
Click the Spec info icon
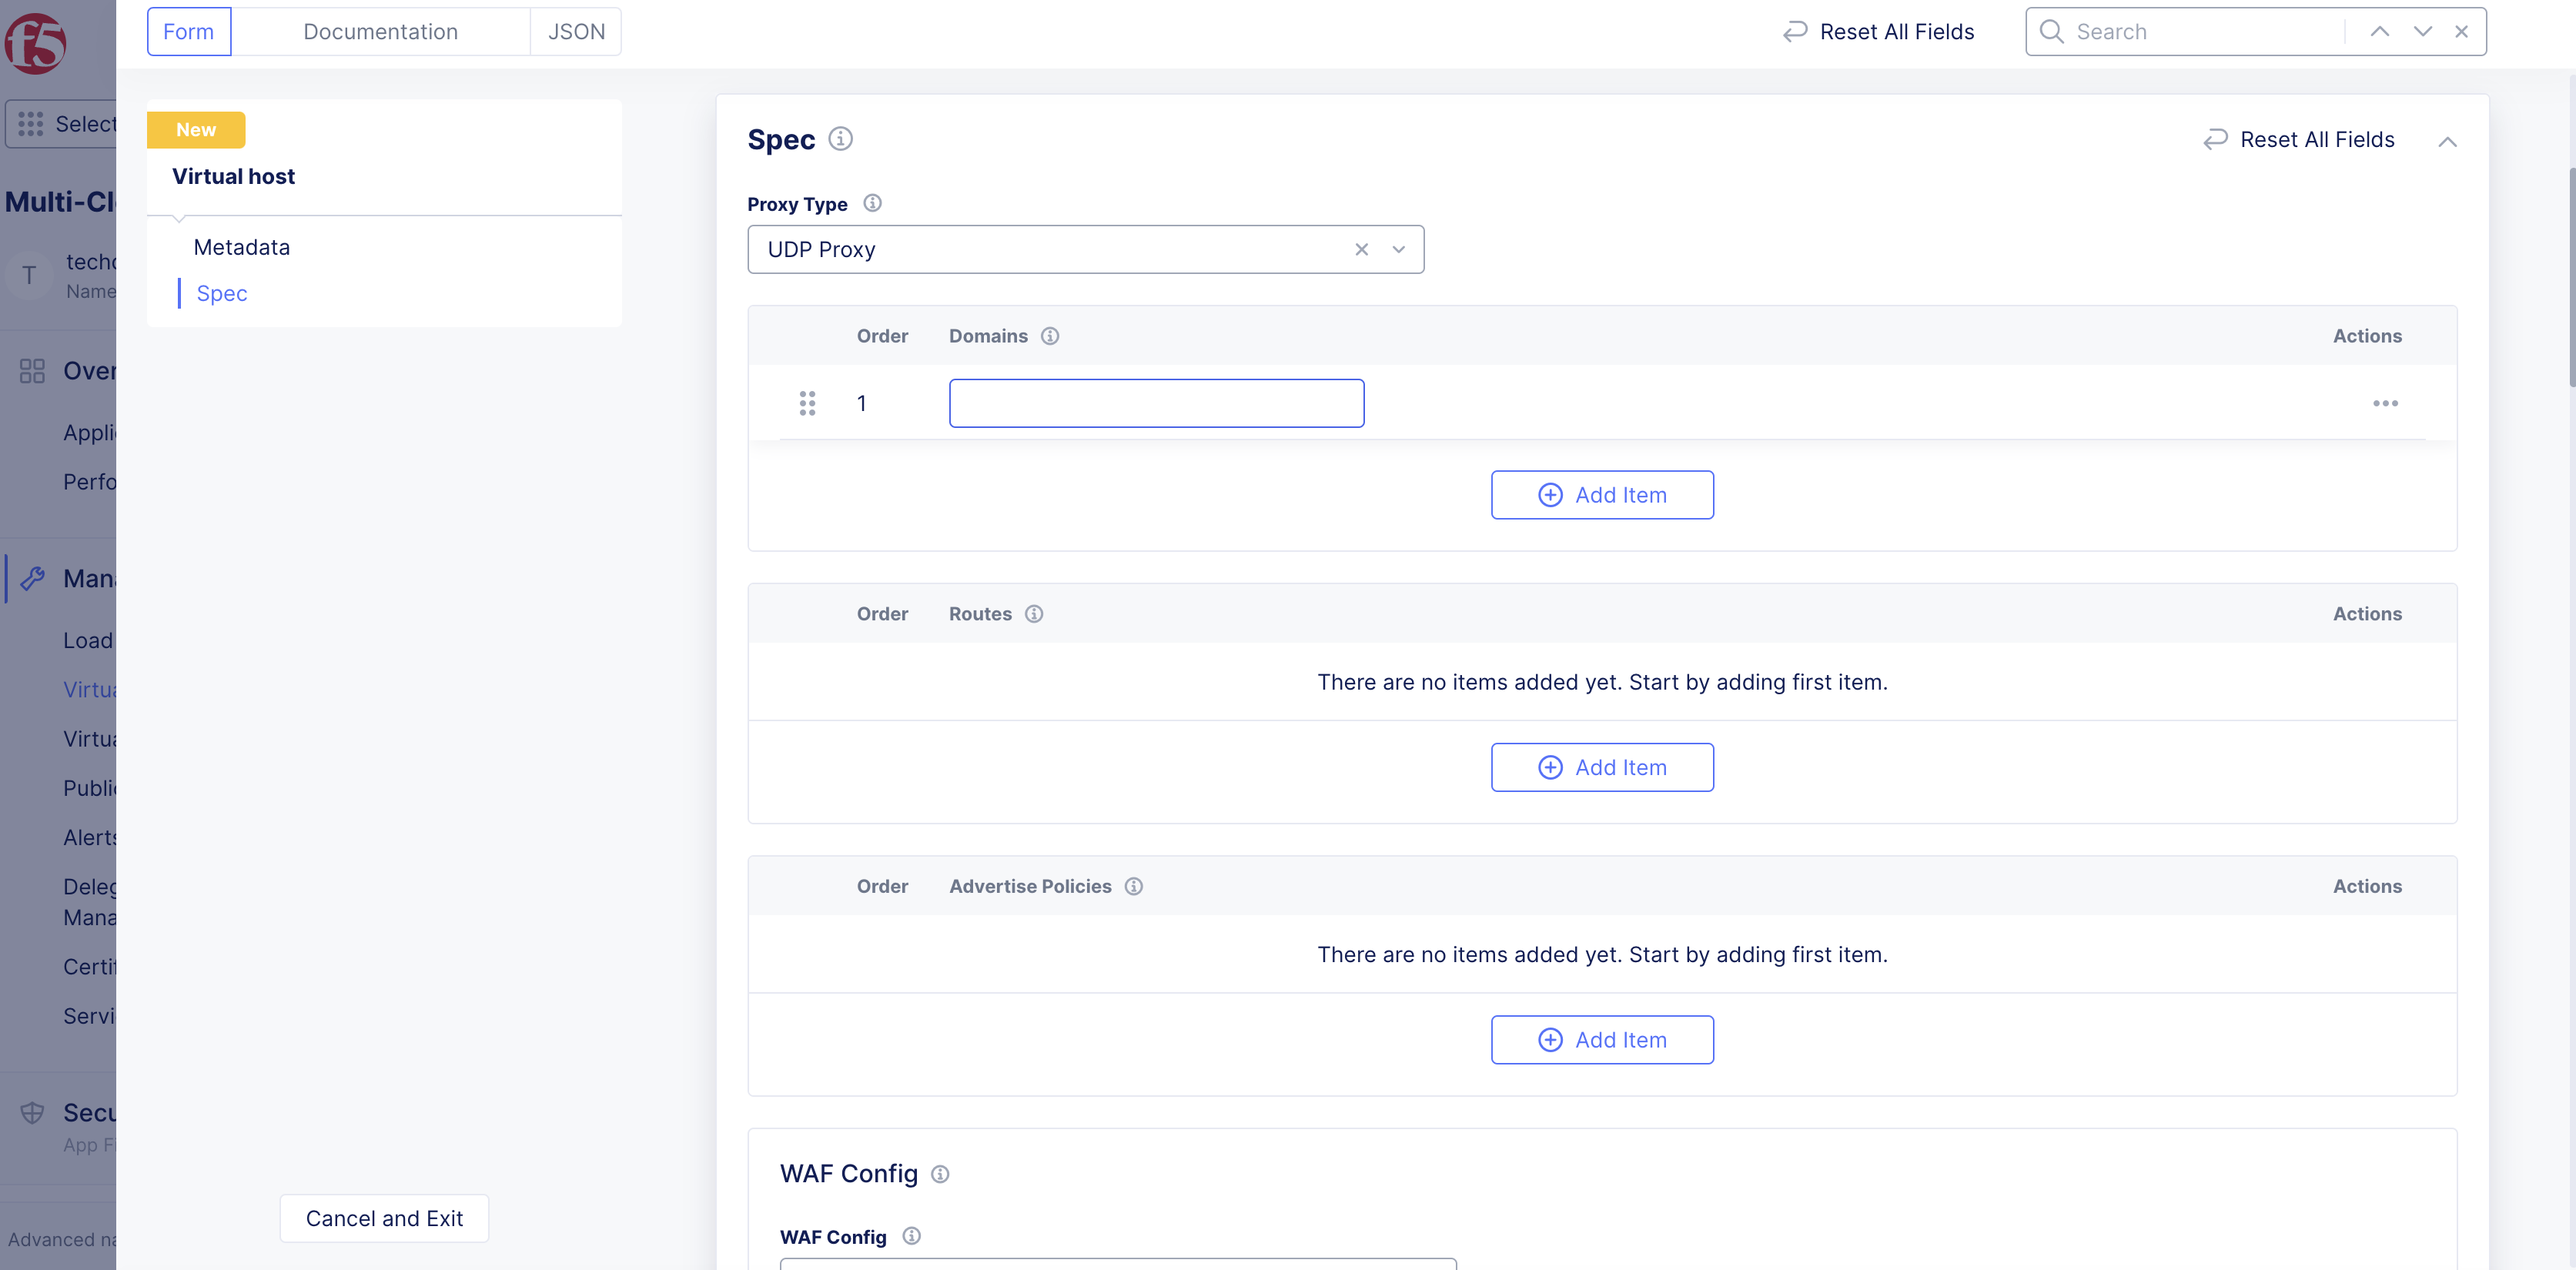pos(840,139)
